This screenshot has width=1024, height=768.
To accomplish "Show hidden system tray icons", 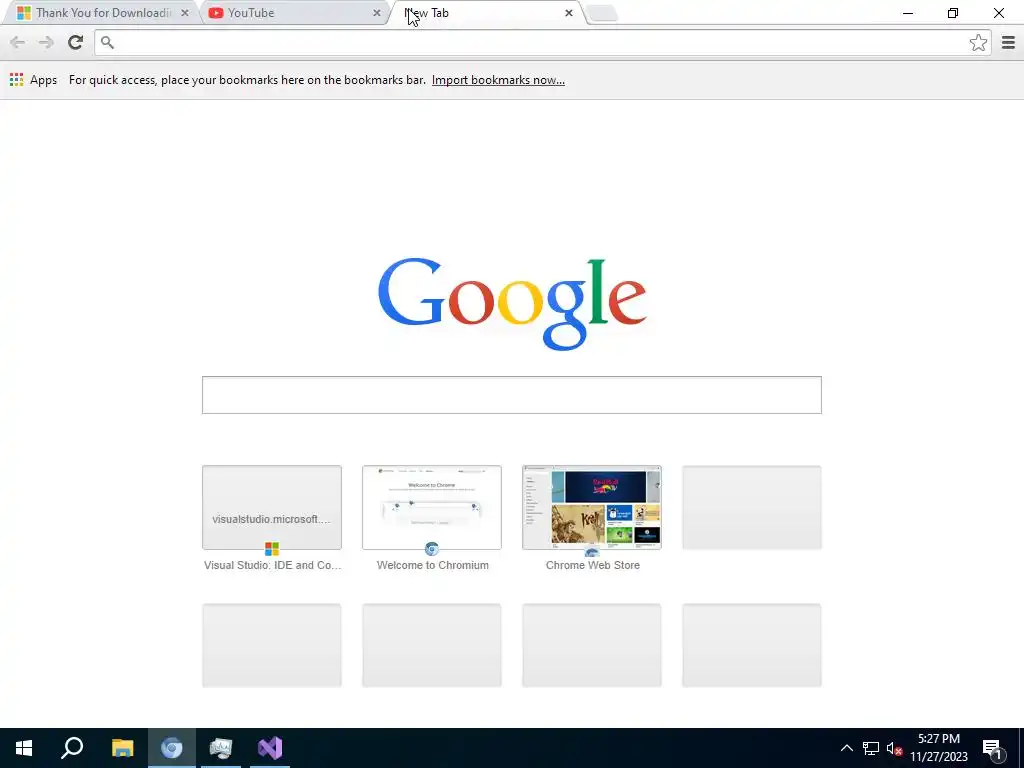I will click(x=846, y=748).
